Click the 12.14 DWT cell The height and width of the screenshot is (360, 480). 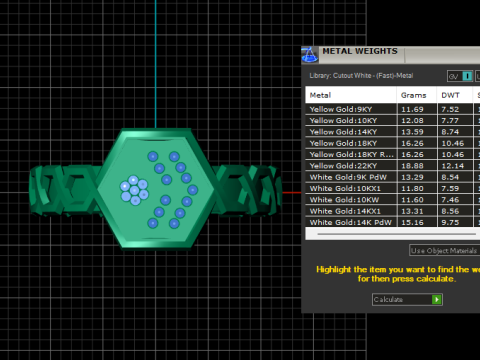point(455,166)
